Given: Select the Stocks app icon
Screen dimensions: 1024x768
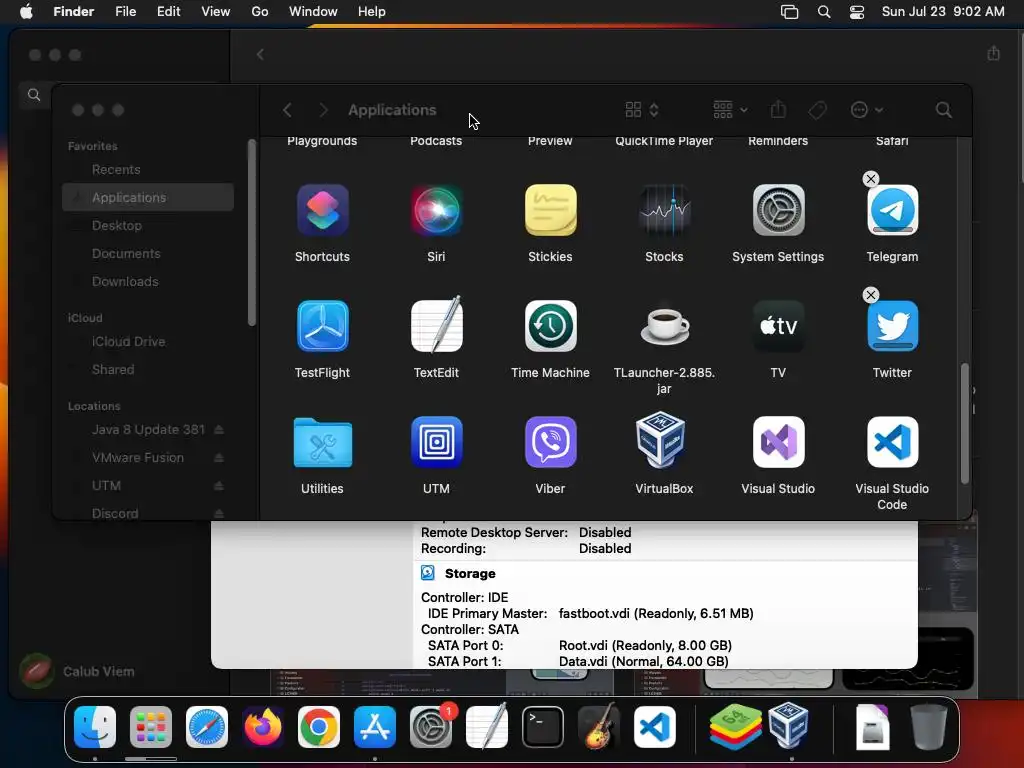Looking at the screenshot, I should [664, 210].
